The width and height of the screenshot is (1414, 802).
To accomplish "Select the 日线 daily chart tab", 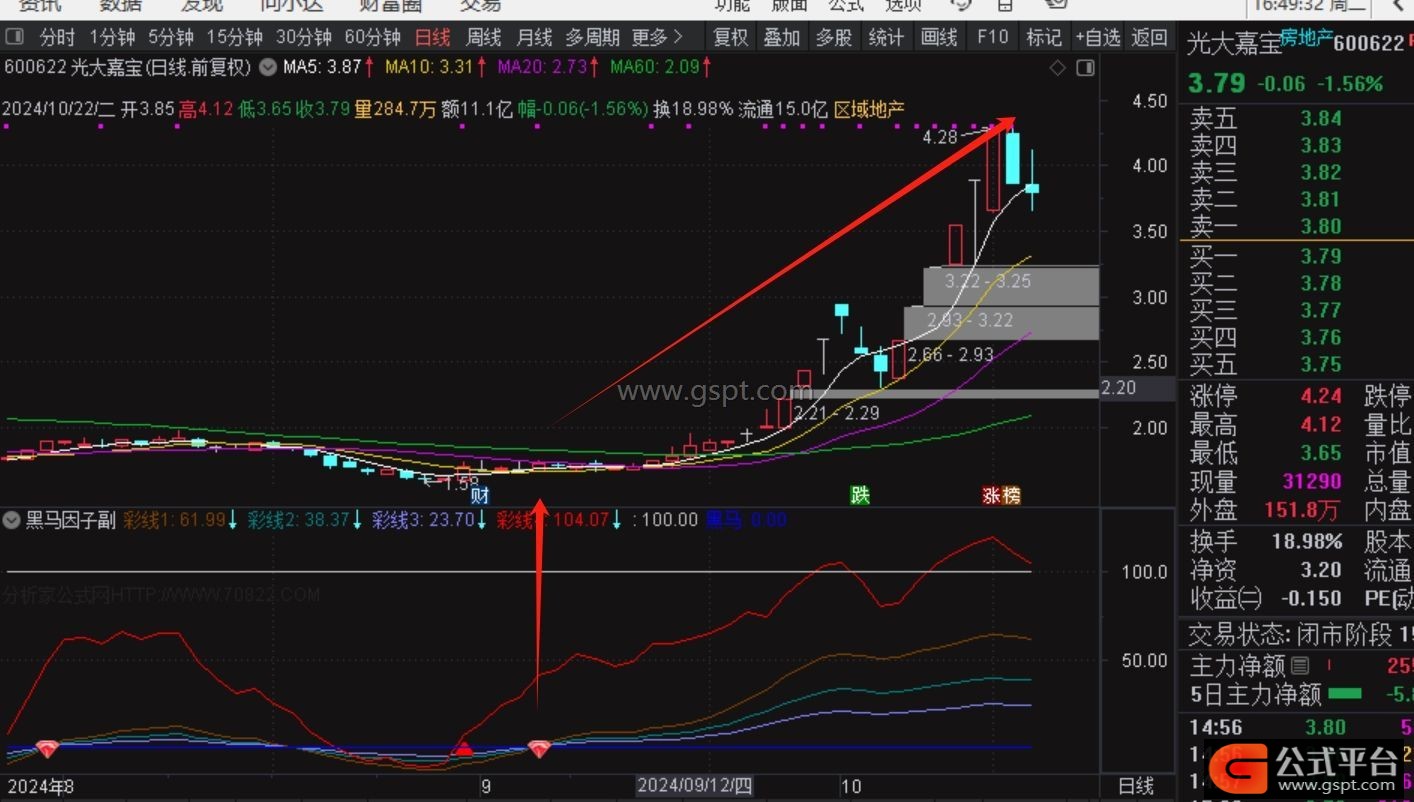I will [432, 38].
